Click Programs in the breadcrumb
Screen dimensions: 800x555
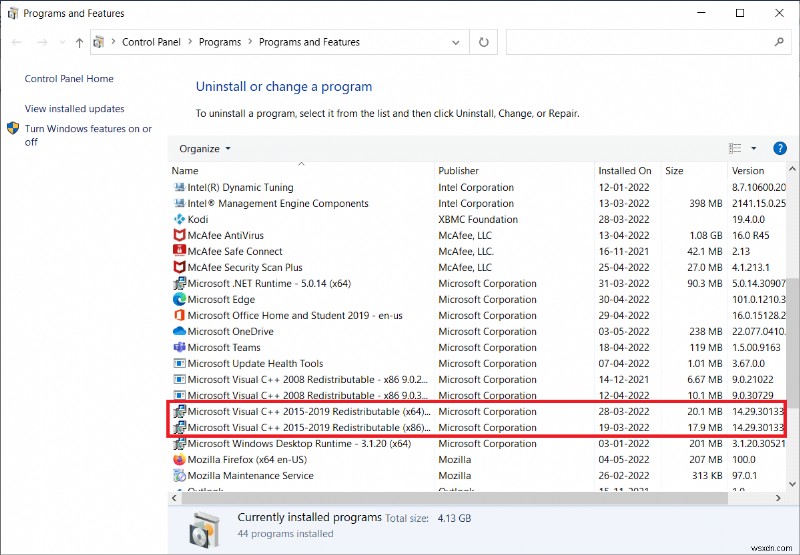(220, 42)
